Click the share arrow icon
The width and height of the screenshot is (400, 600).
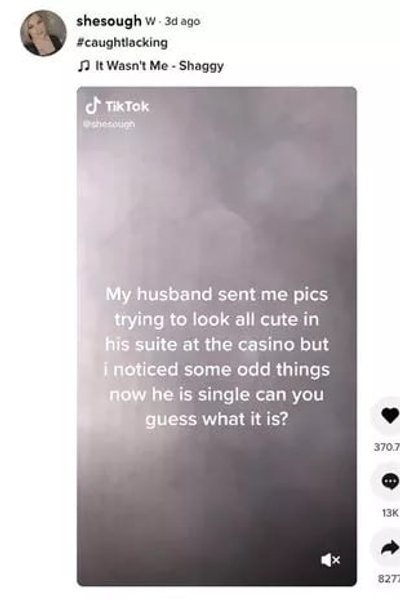coord(390,548)
